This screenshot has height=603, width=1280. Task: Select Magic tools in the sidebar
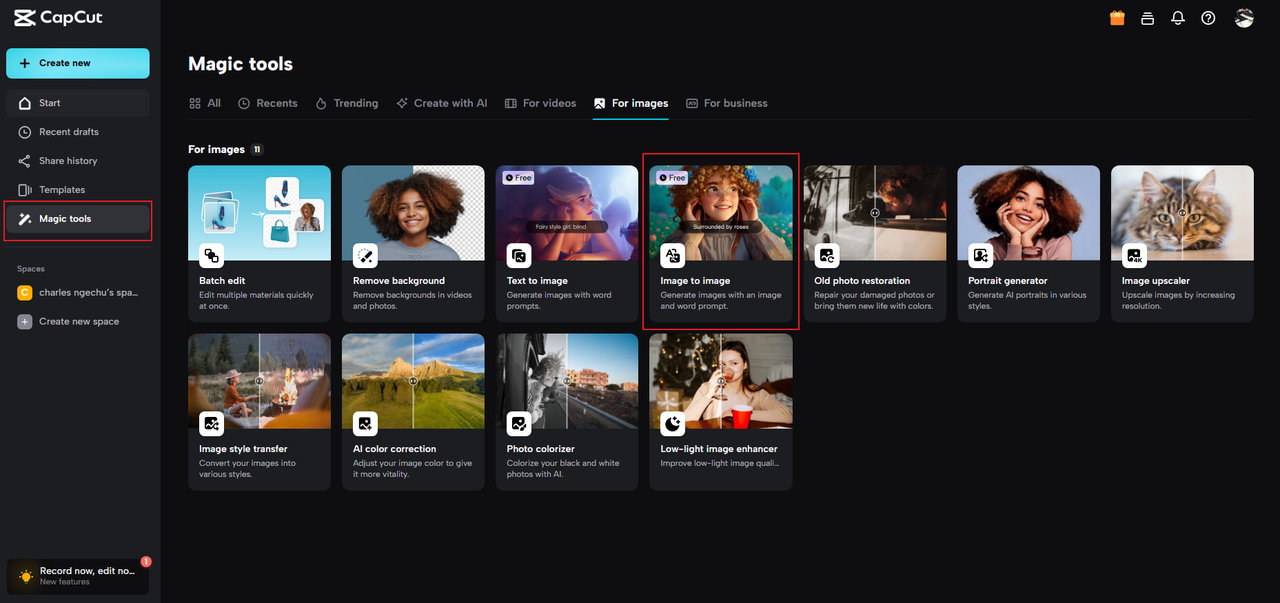click(x=78, y=219)
